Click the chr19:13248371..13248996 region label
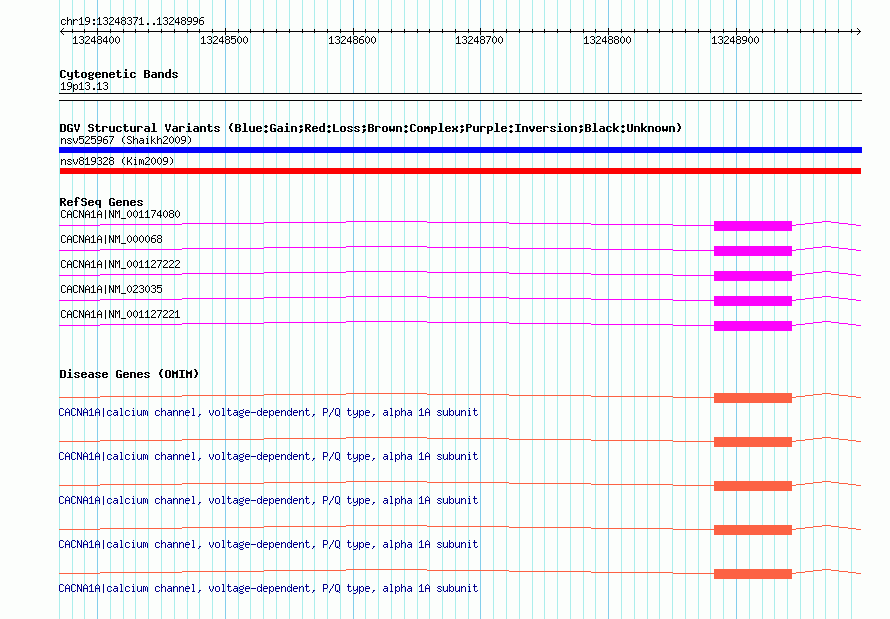The image size is (890, 619). coord(132,22)
